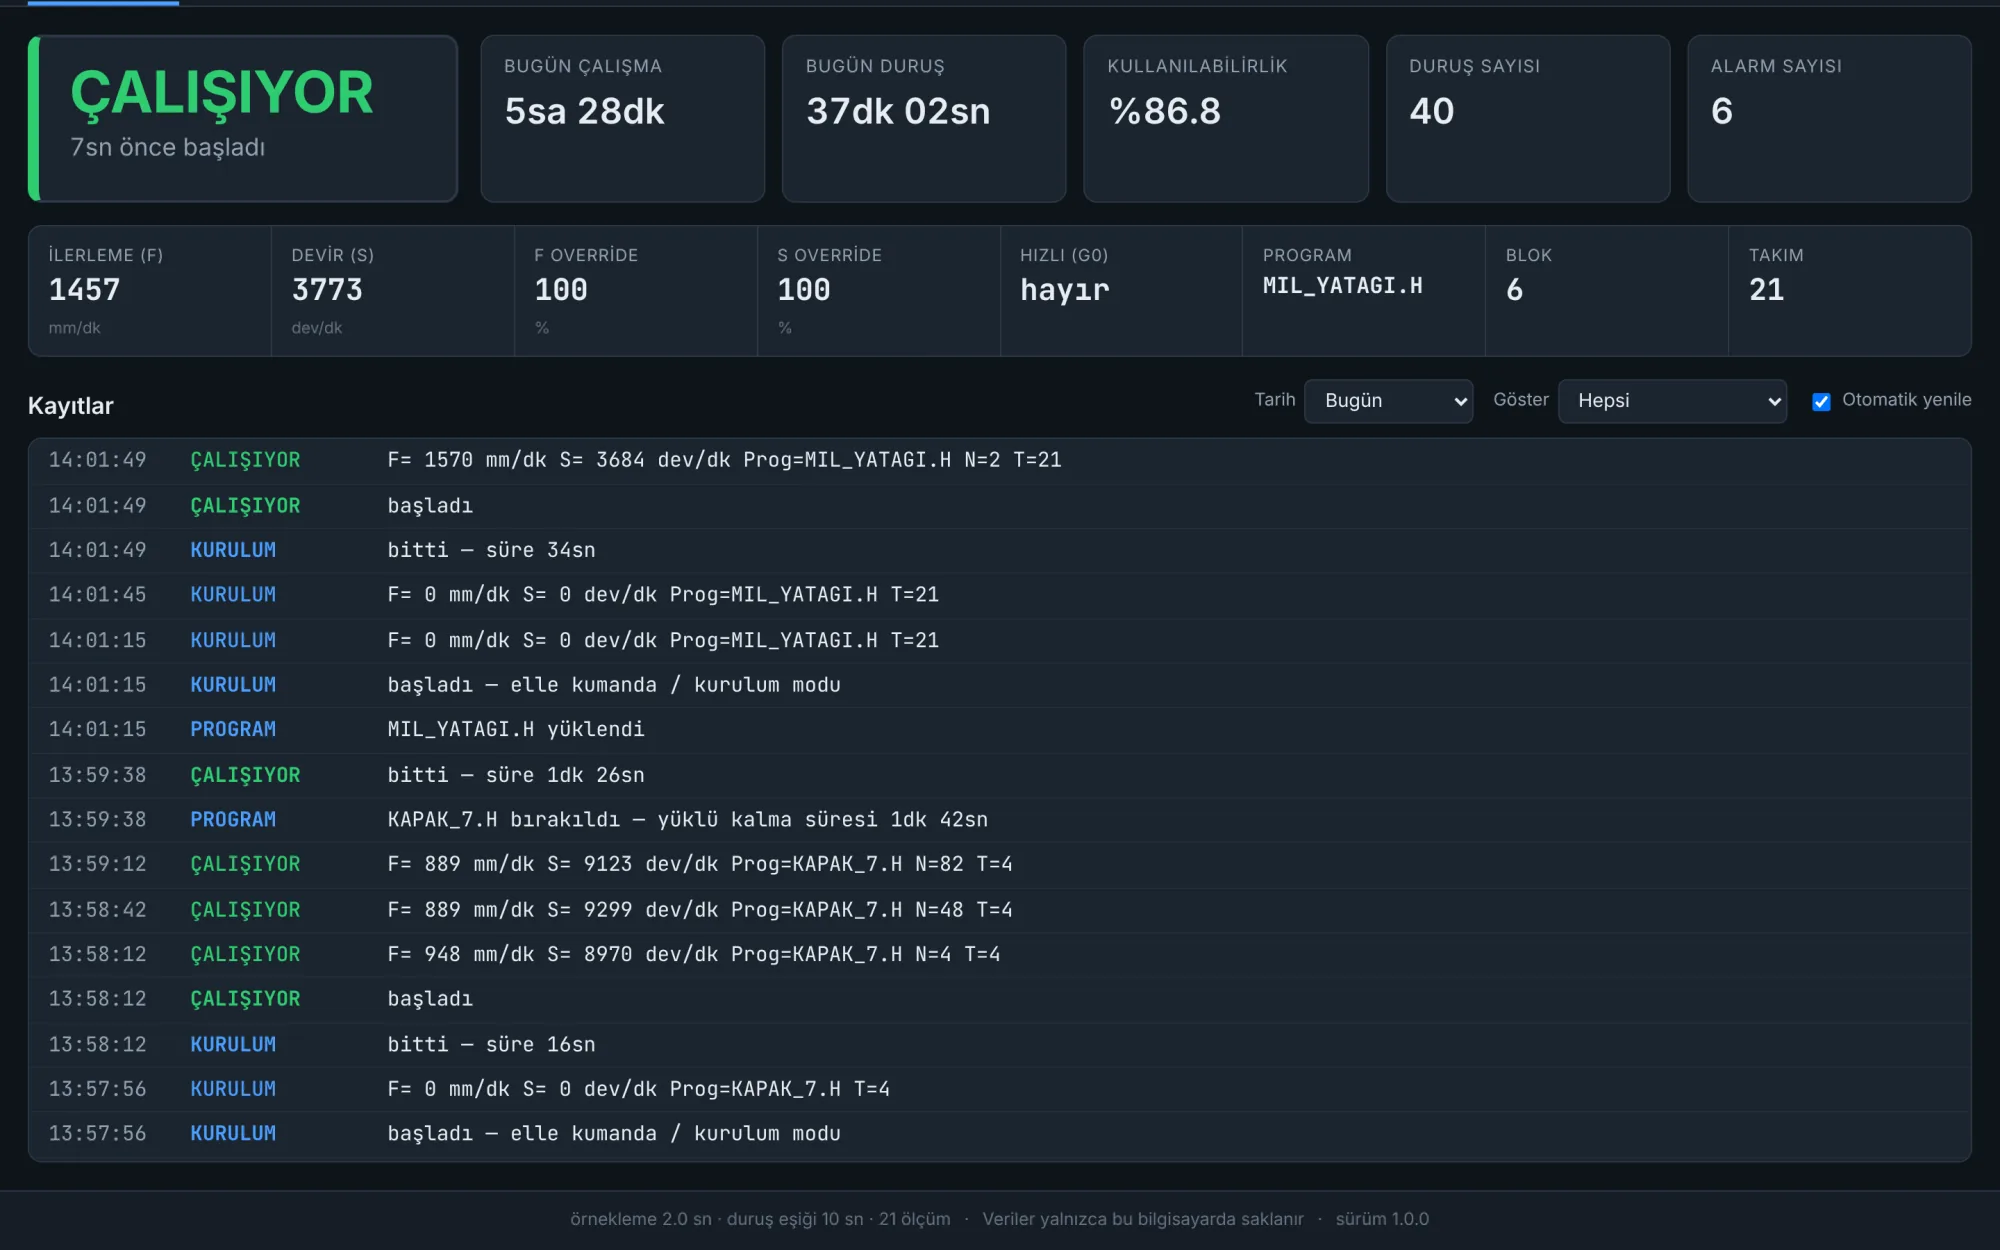Open the Göster dropdown showing Hepsi
Viewport: 2000px width, 1250px height.
tap(1672, 401)
